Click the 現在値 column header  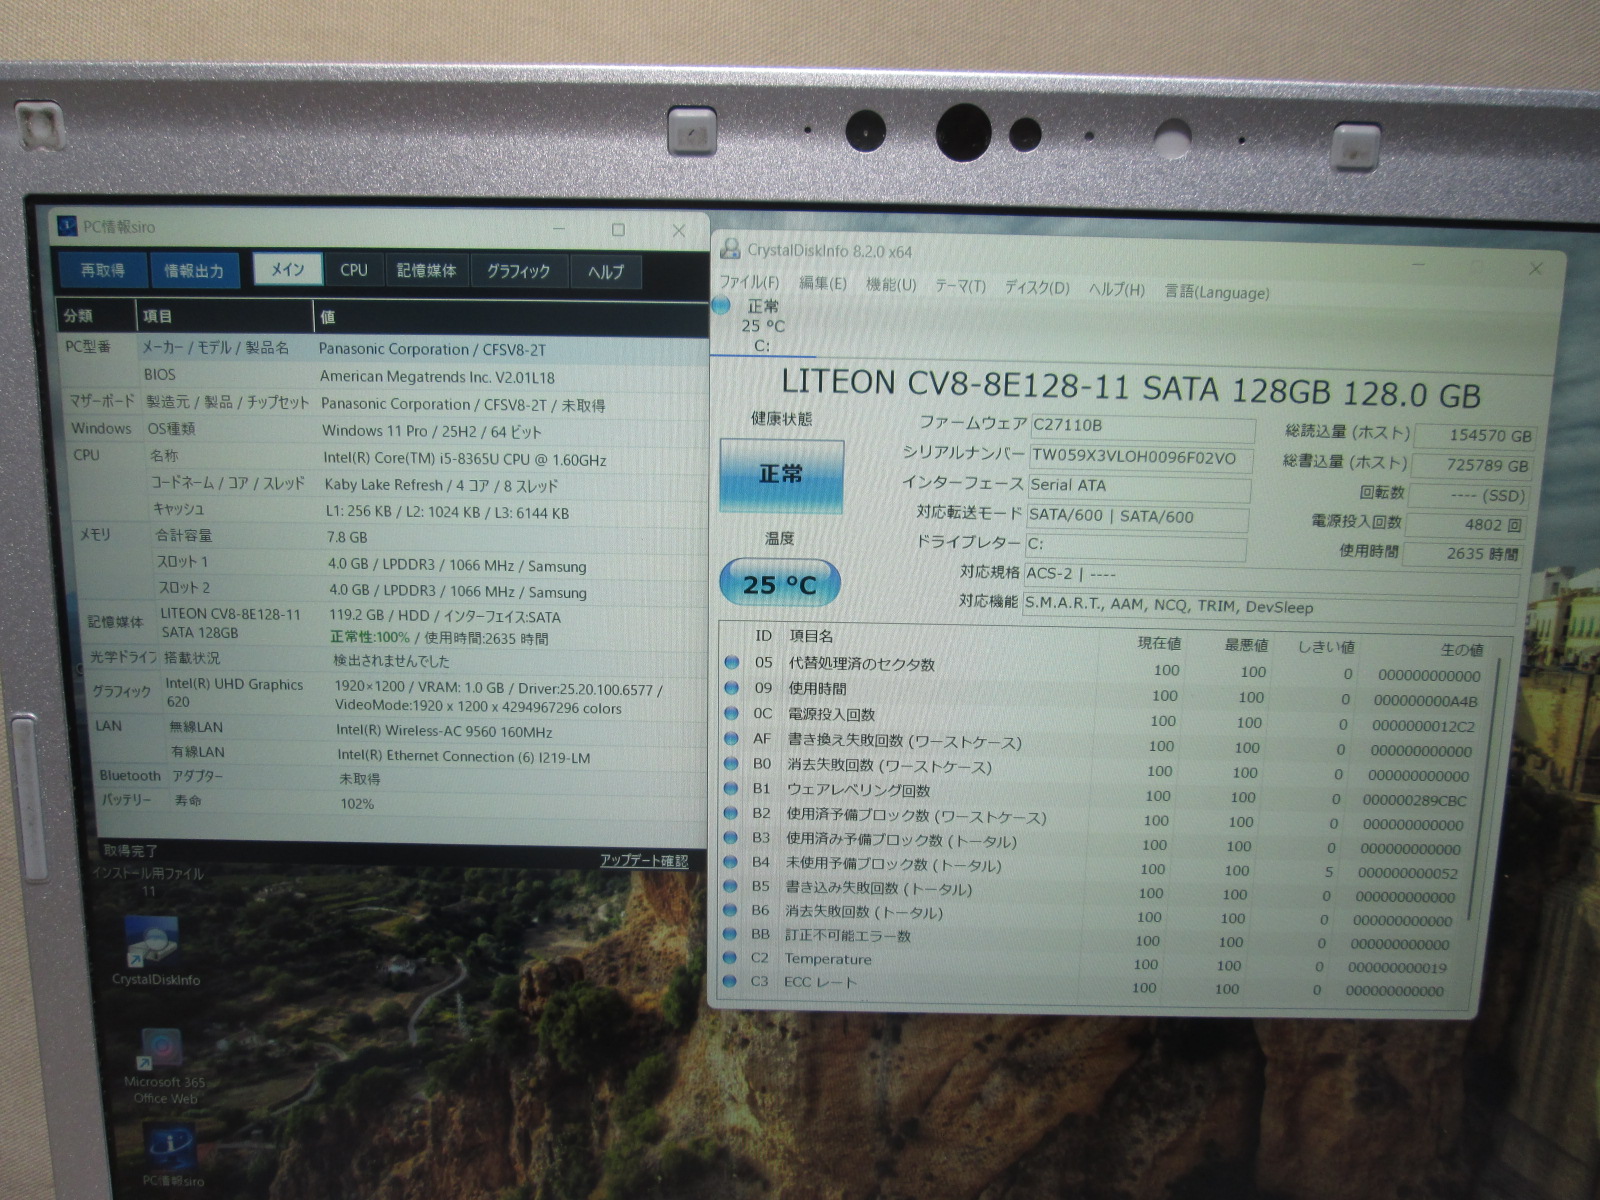point(1159,643)
